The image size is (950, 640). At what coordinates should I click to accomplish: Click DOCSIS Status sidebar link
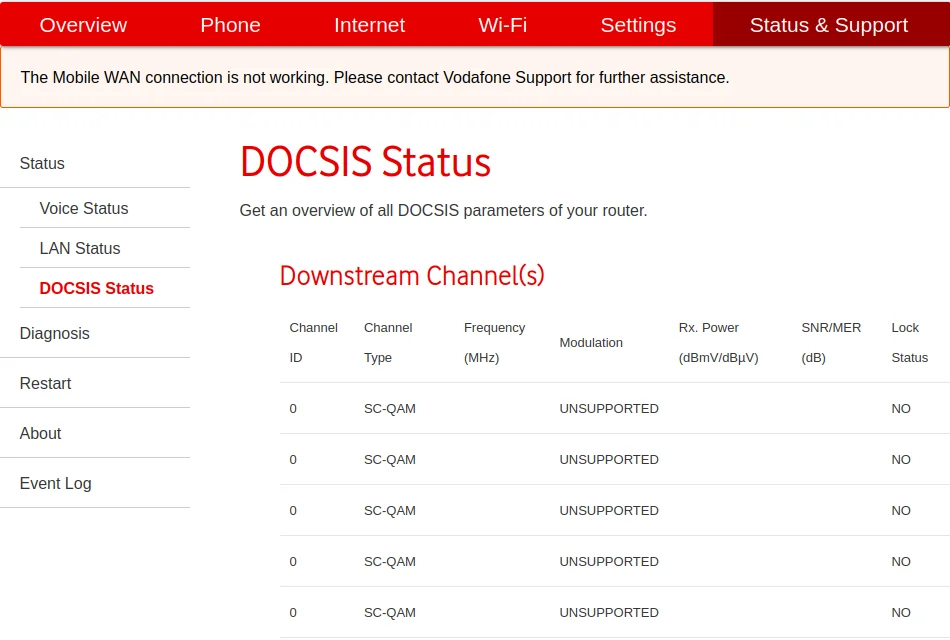pos(97,288)
